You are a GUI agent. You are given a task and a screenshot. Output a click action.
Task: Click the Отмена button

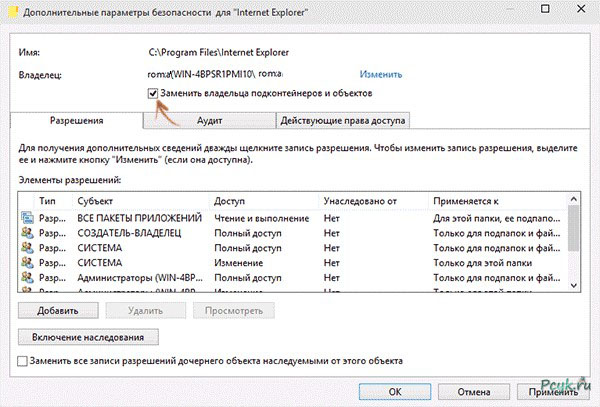(474, 392)
